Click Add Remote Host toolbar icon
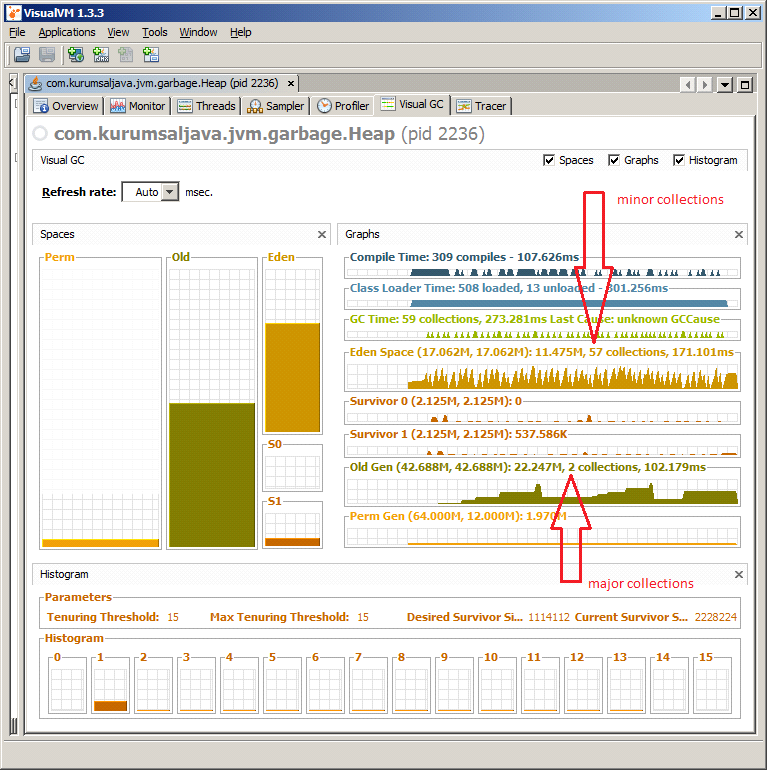 coord(76,55)
